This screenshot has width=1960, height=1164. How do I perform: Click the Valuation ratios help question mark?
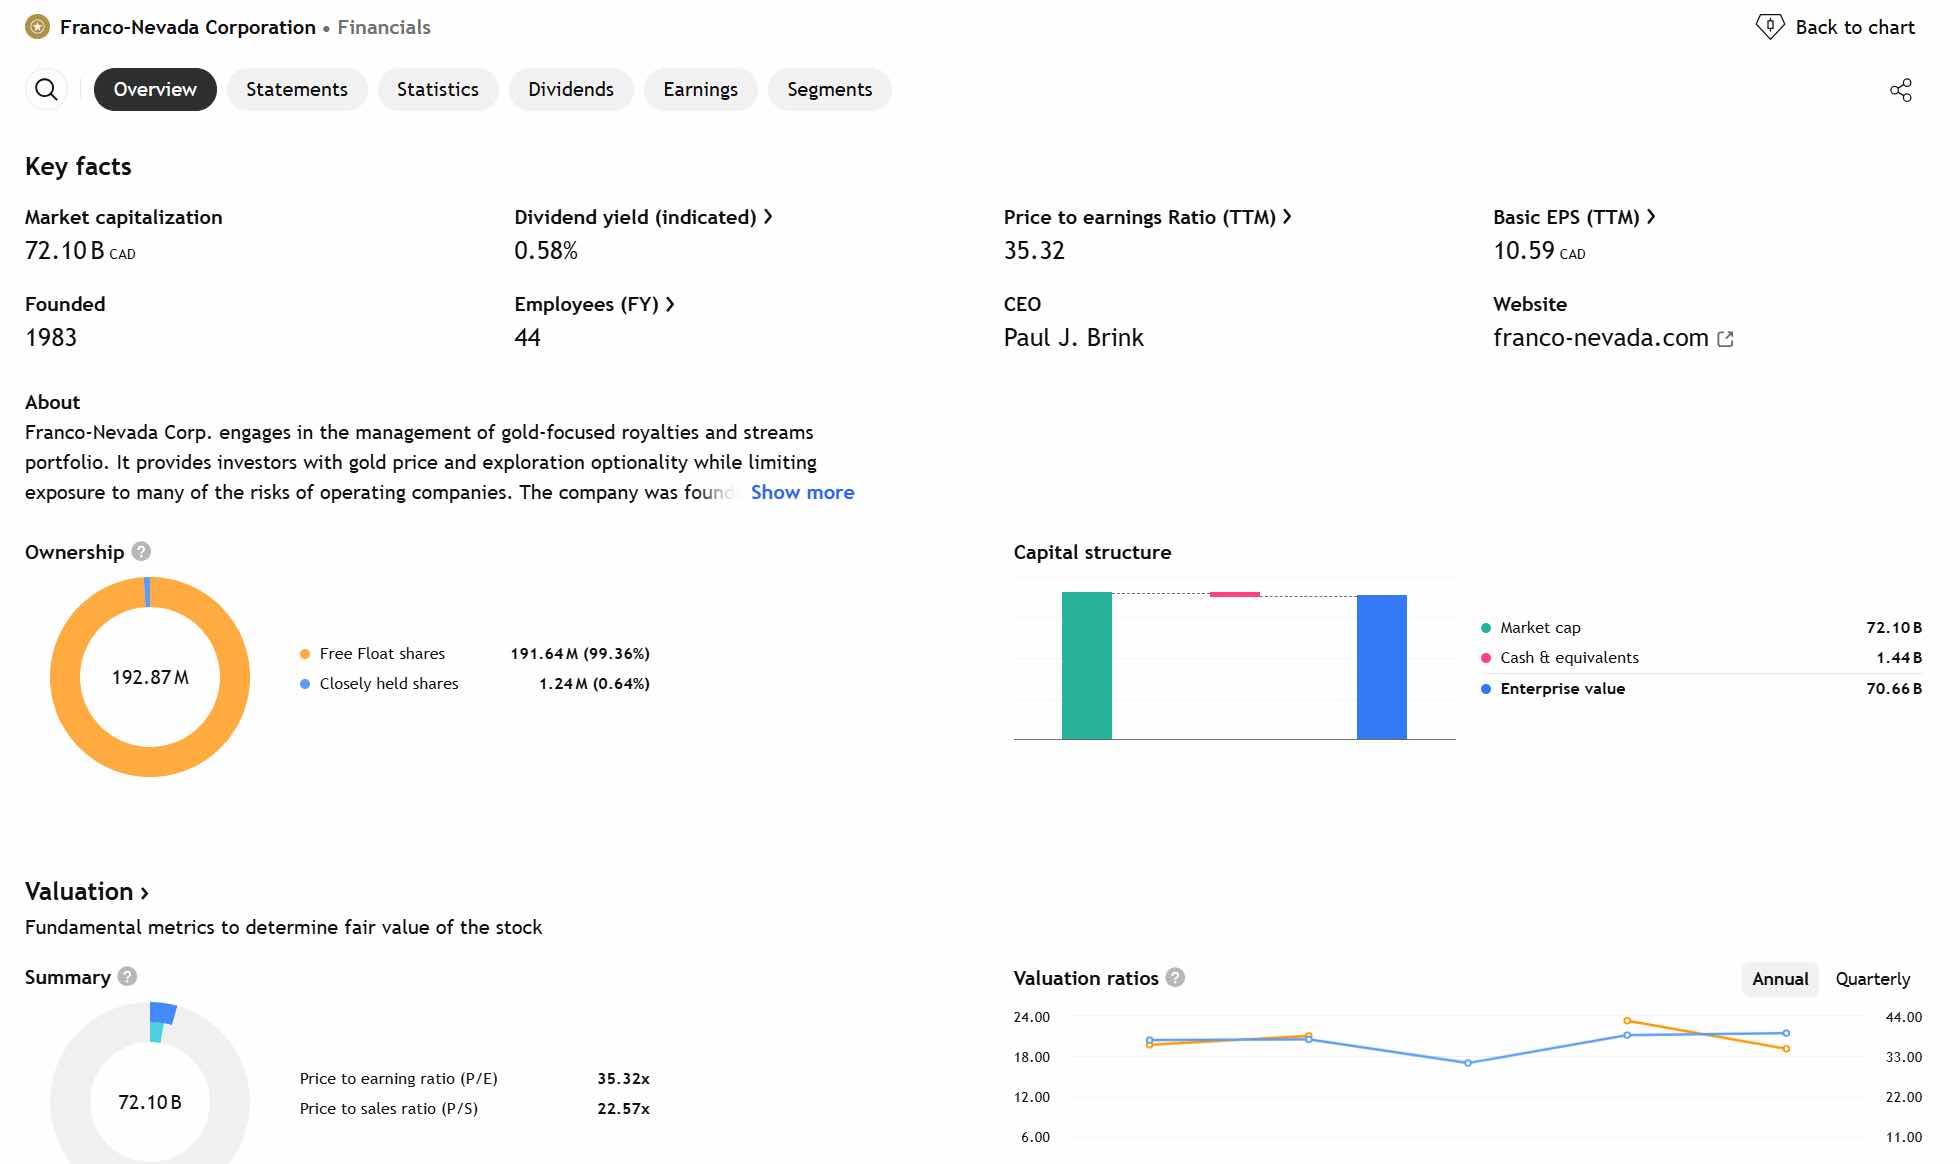click(1176, 977)
